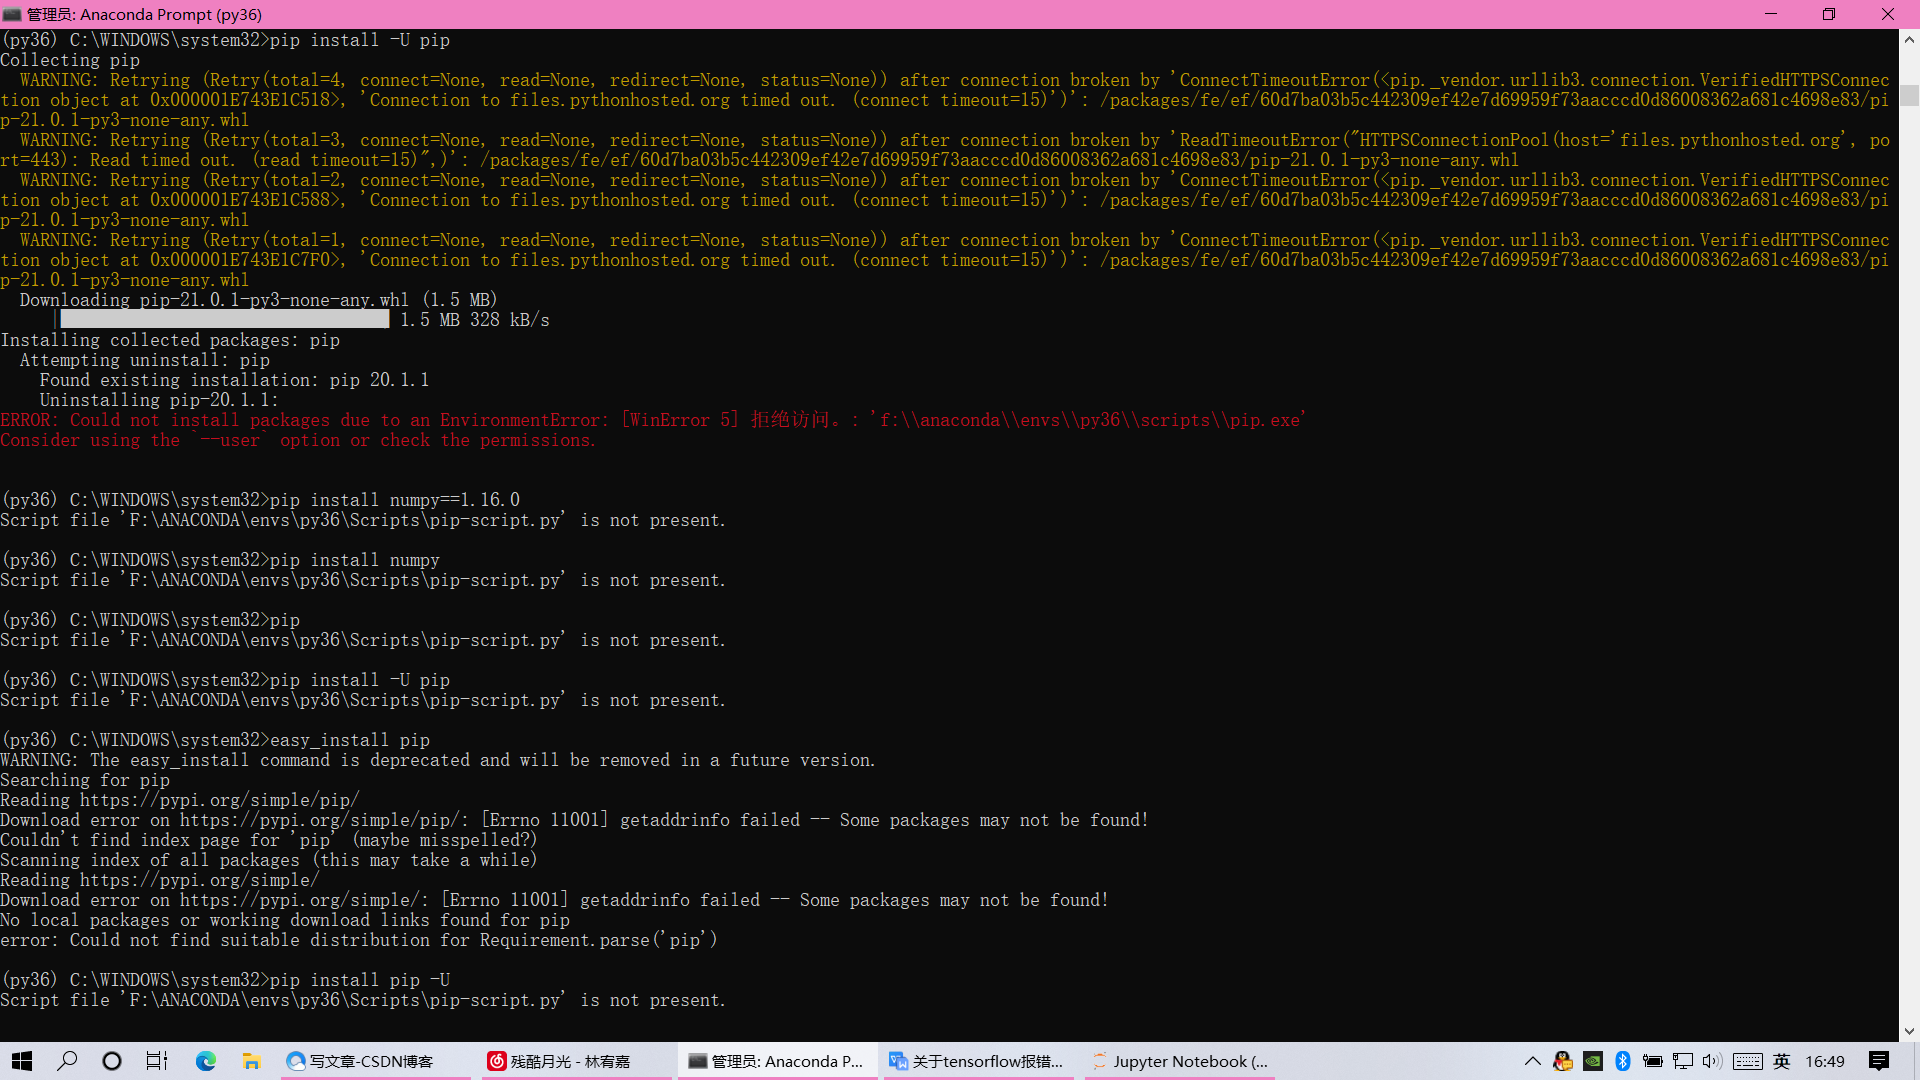Click the Bluetooth tray icon
Viewport: 1920px width, 1080px height.
click(1623, 1061)
